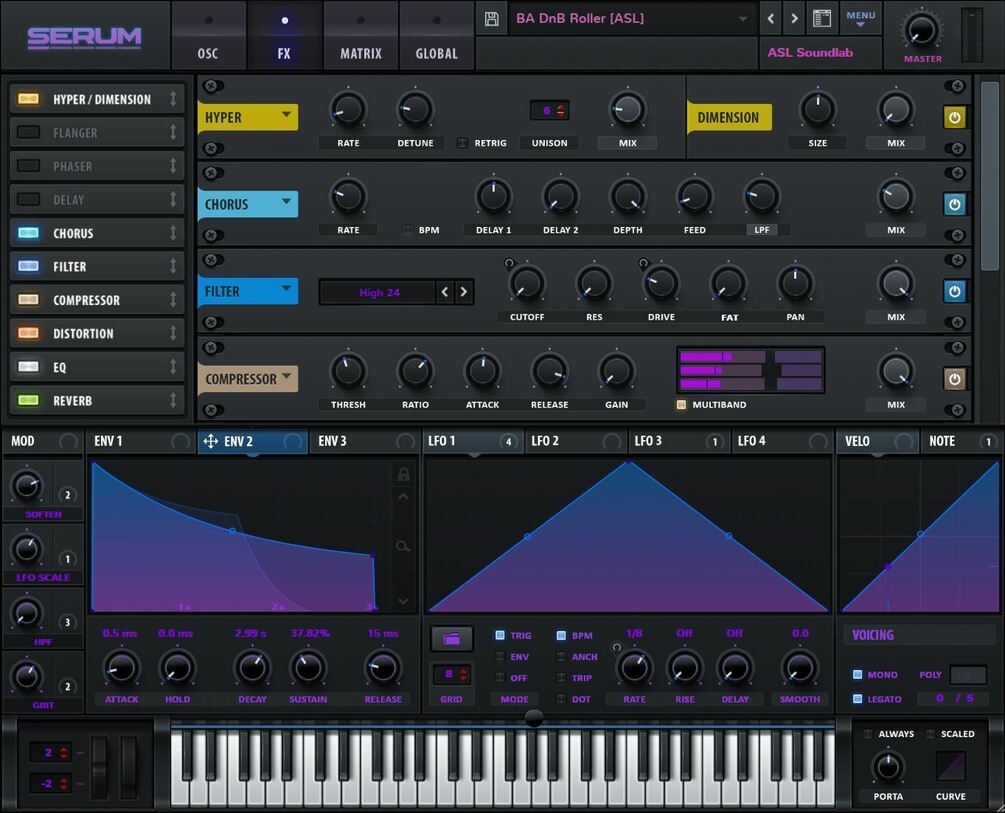Open Hyper effect dropdown arrow
The height and width of the screenshot is (813, 1005).
point(286,115)
